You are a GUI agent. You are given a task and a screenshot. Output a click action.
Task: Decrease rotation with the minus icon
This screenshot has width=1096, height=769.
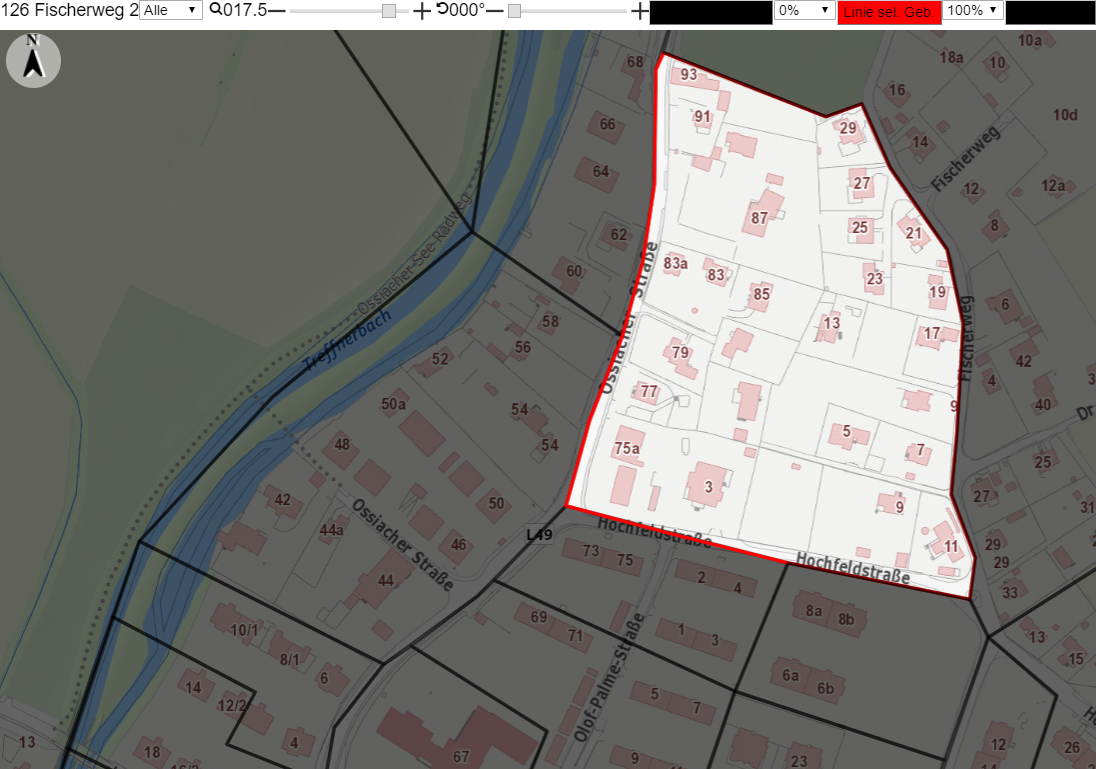tap(495, 10)
